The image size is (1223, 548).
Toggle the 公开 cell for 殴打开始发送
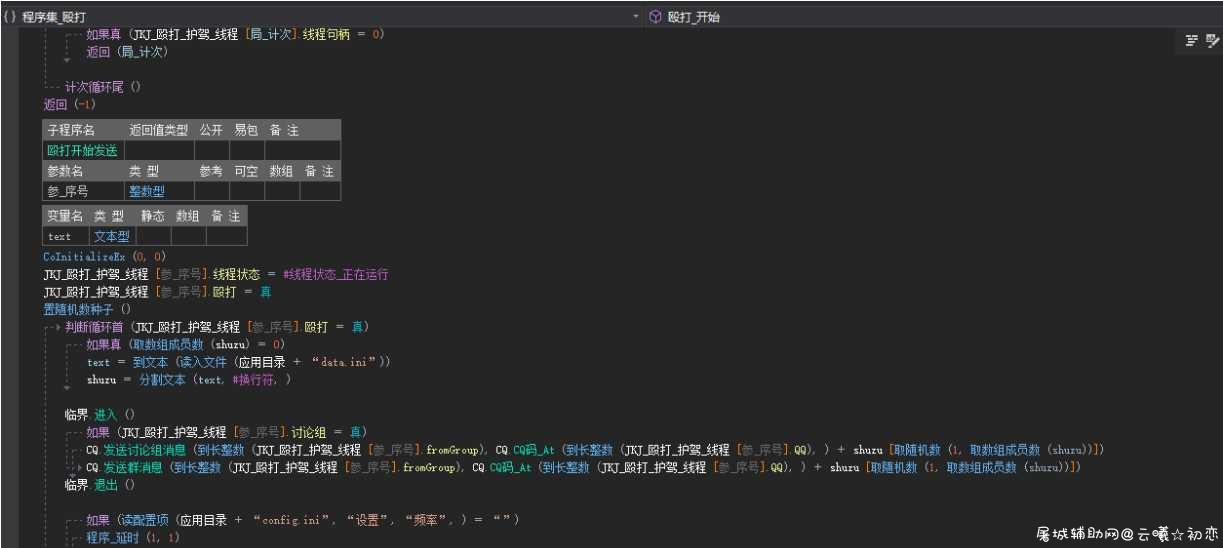click(211, 151)
